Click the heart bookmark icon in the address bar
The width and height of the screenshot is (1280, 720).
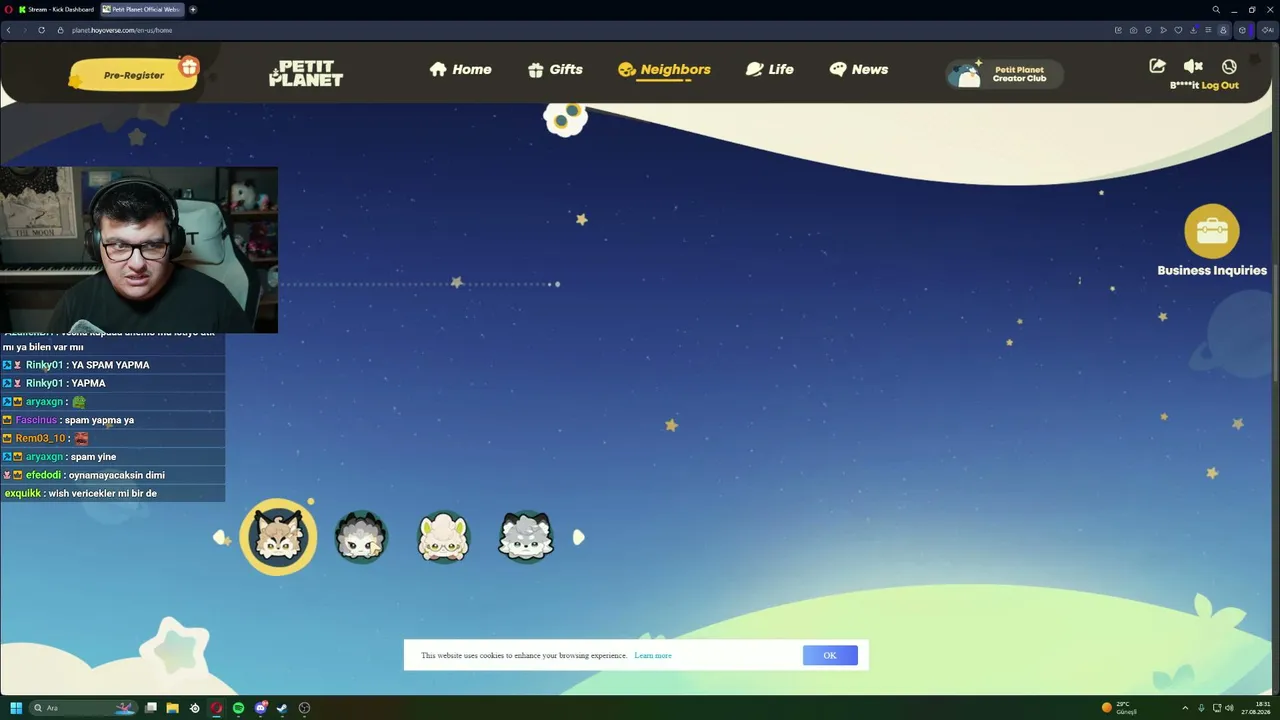pyautogui.click(x=1179, y=30)
